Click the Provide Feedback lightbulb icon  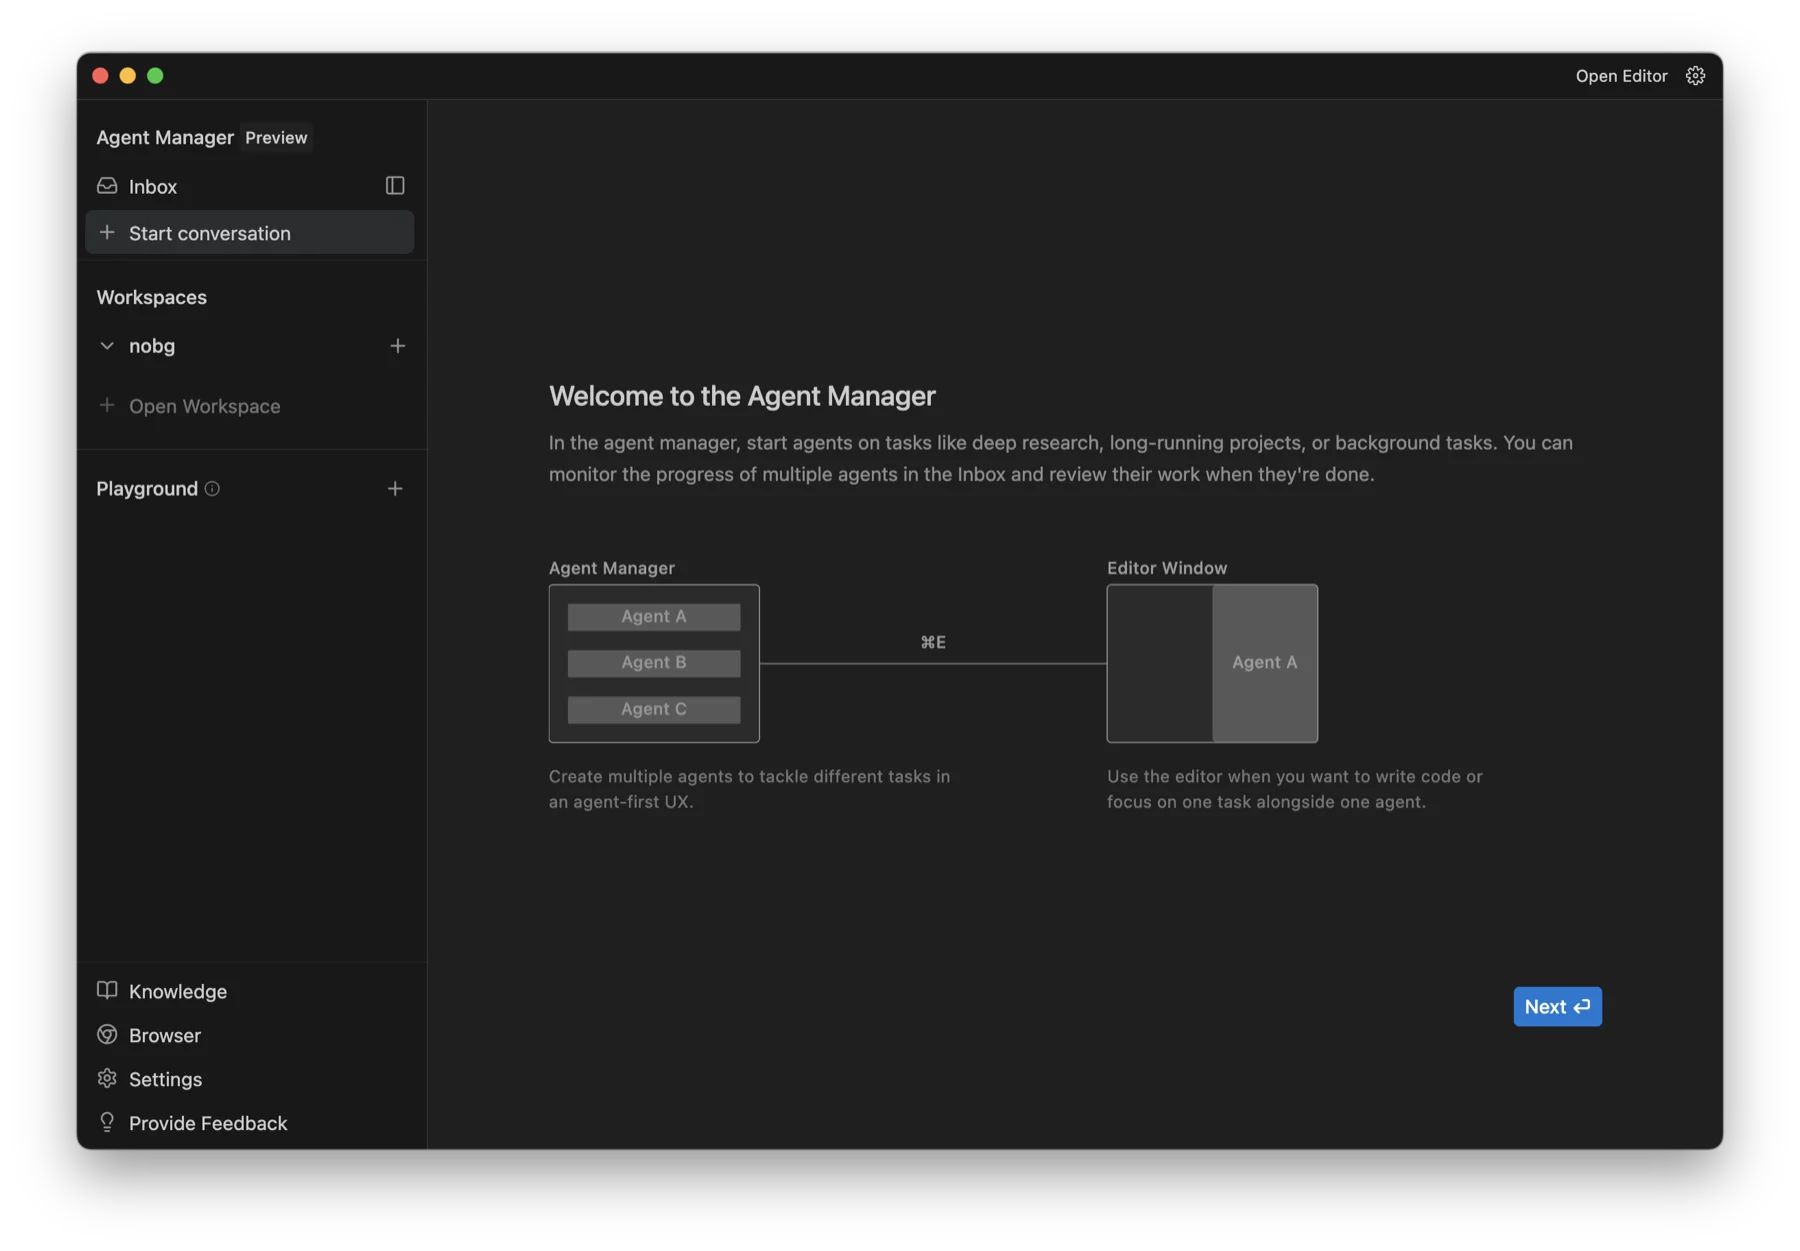107,1123
